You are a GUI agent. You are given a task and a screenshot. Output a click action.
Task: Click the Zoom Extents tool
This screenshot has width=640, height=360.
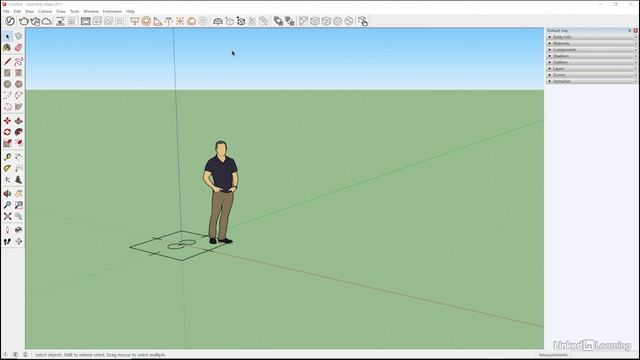(7, 216)
